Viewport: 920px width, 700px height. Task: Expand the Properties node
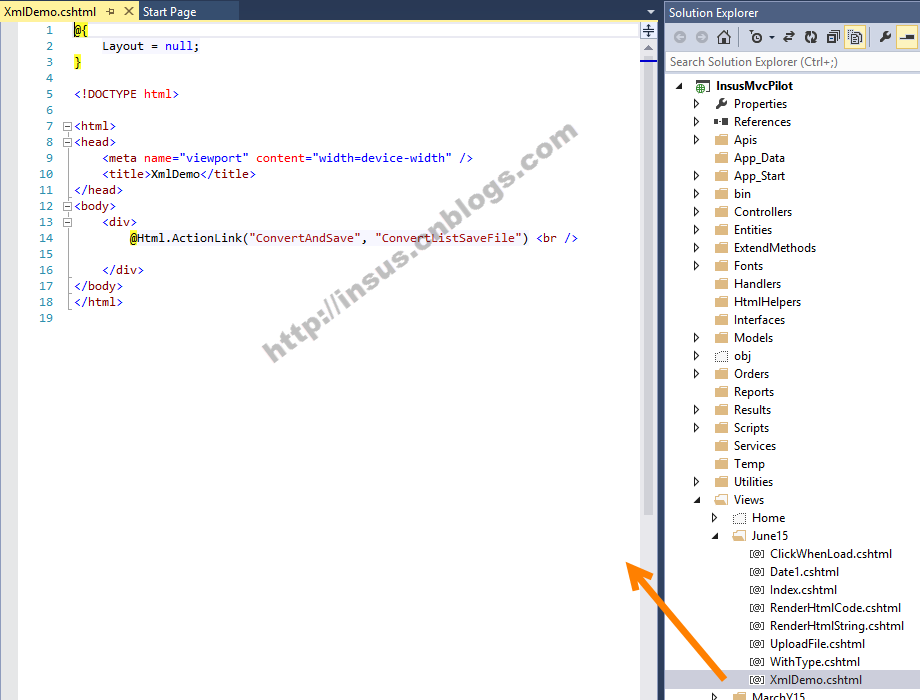(x=696, y=103)
